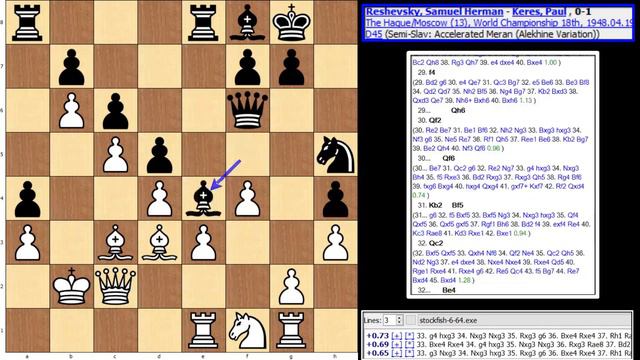Select the black pawn on d5

click(x=159, y=154)
